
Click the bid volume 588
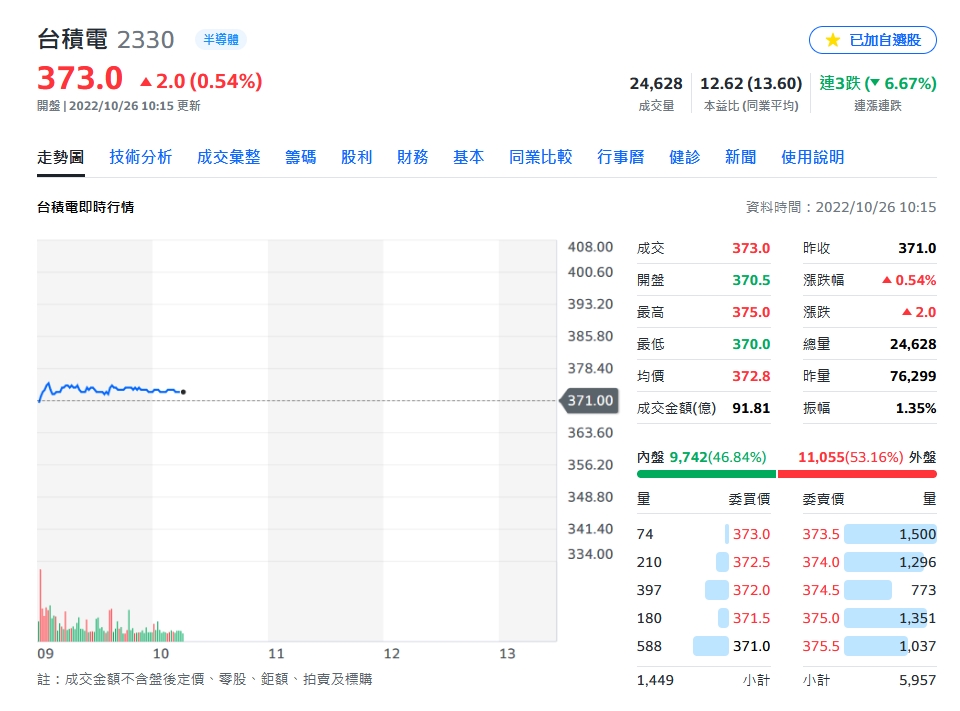point(649,646)
